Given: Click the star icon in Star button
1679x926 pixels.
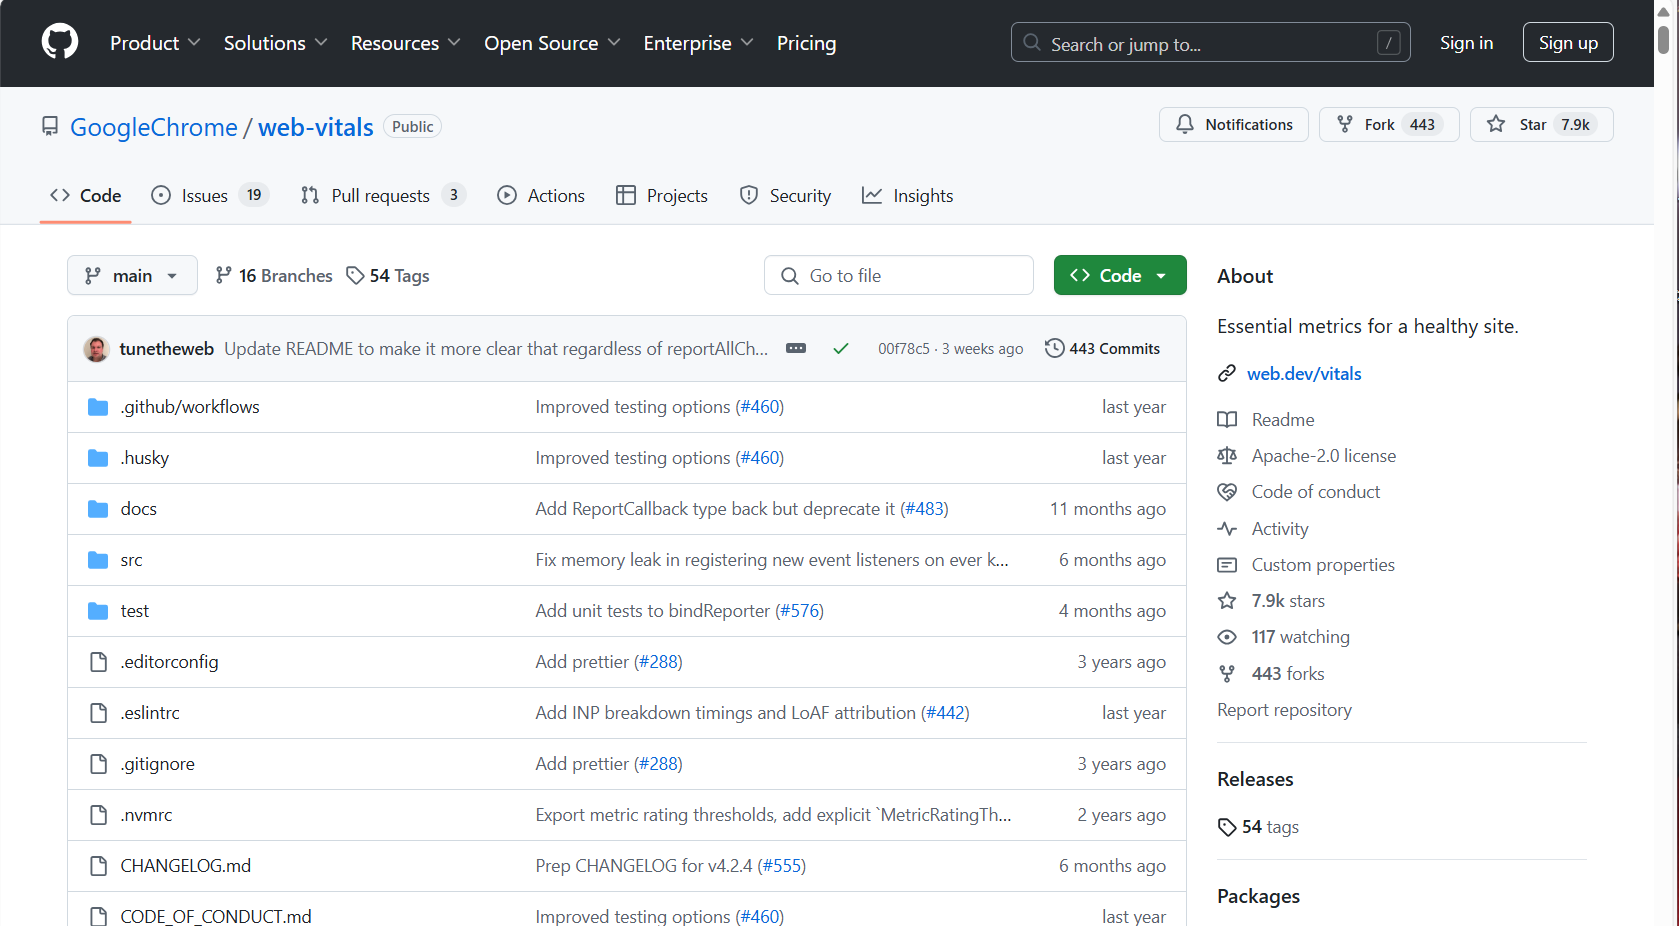Looking at the screenshot, I should pos(1496,124).
